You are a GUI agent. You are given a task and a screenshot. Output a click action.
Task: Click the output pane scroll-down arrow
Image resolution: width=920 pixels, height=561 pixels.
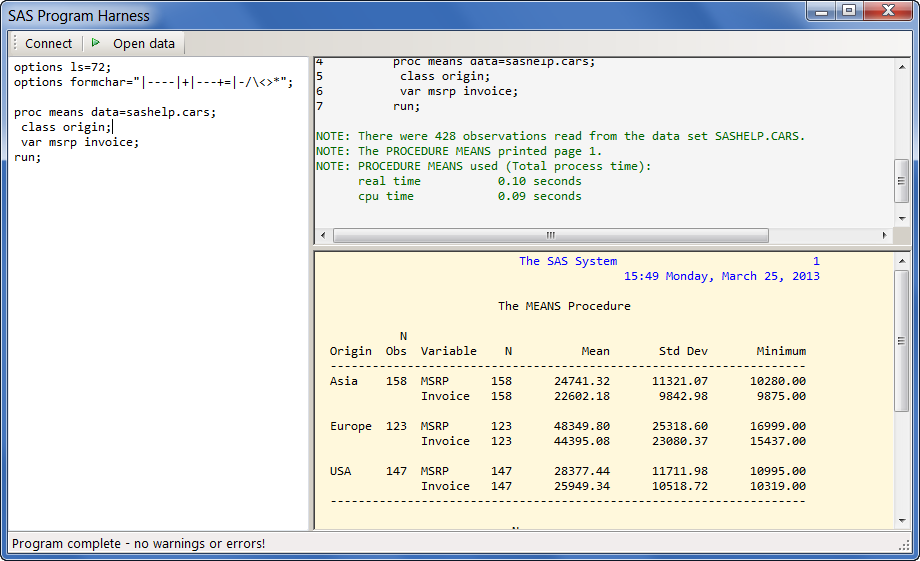(902, 522)
